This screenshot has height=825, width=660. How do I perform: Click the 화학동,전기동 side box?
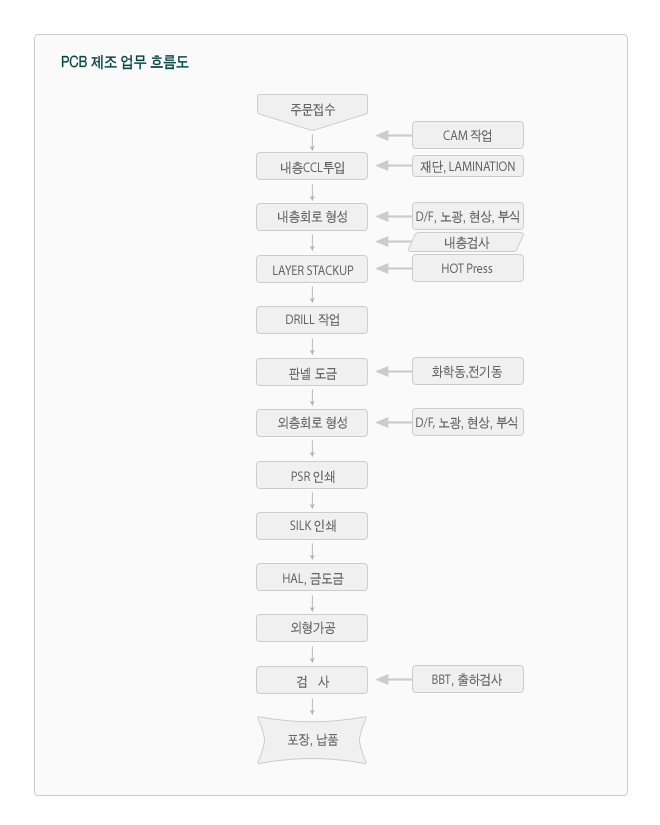pos(467,371)
